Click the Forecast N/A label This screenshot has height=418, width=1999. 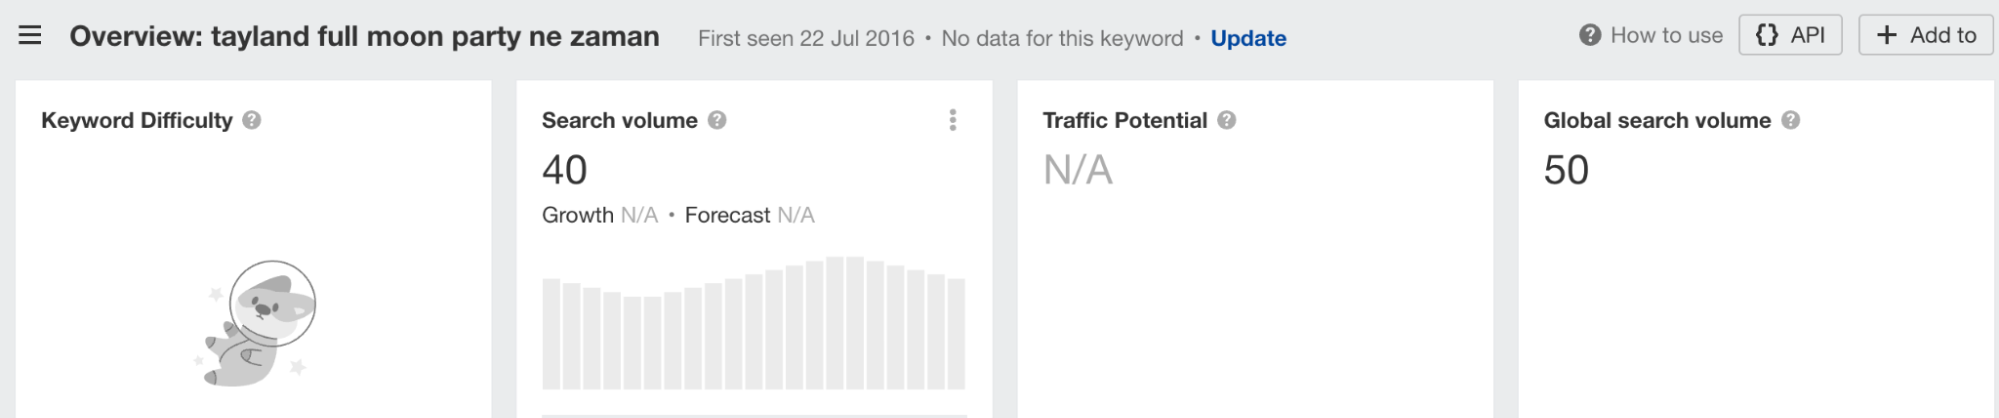click(750, 215)
